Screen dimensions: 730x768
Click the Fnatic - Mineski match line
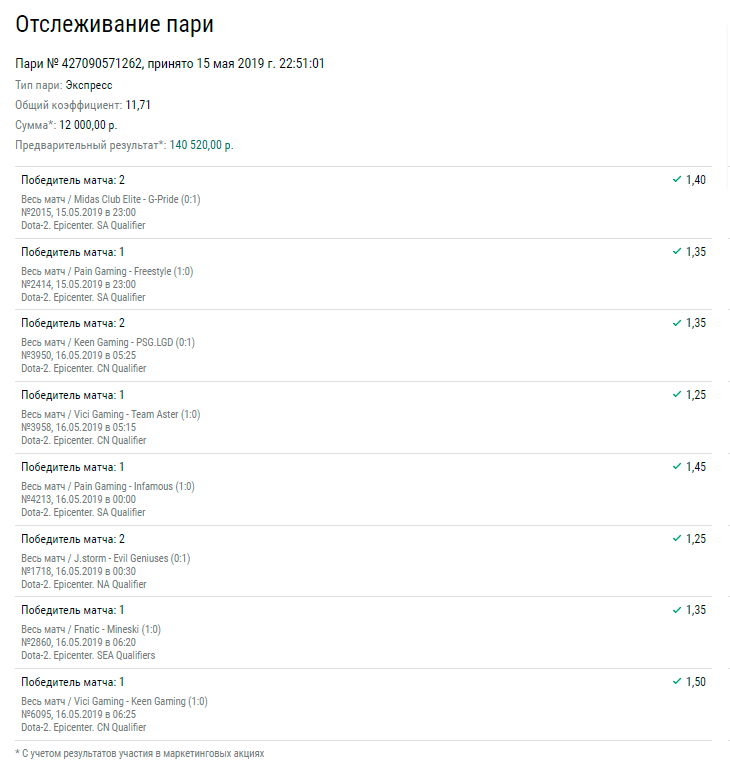tap(91, 630)
